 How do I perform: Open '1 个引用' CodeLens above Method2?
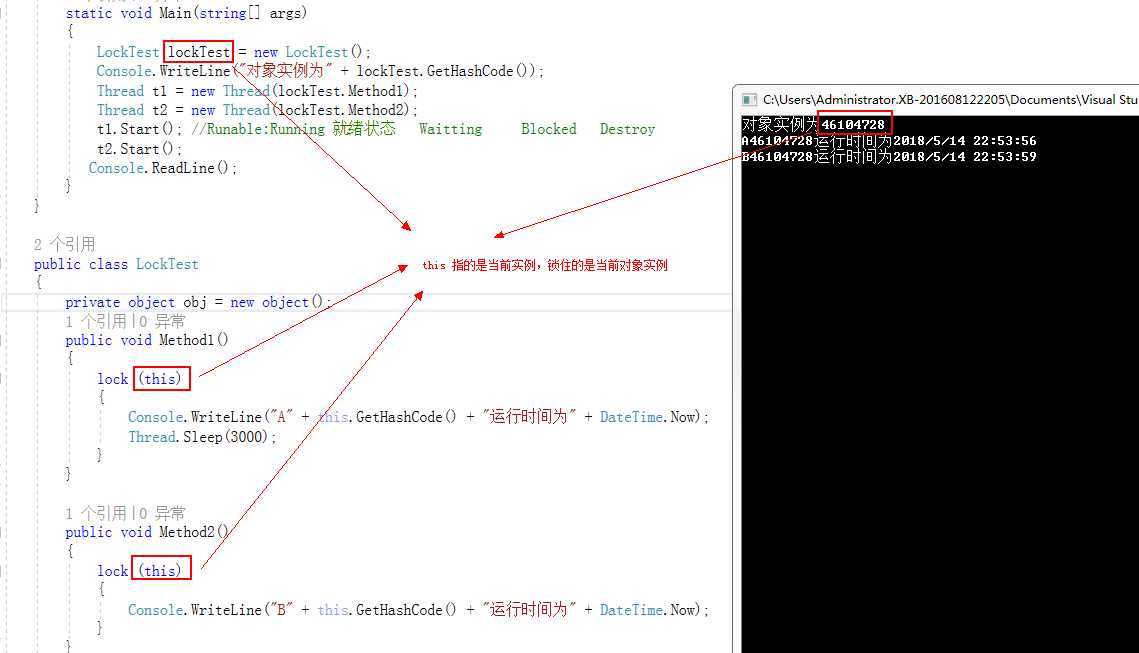pyautogui.click(x=96, y=514)
